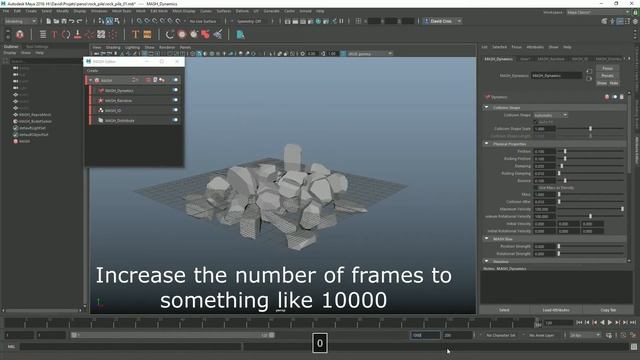Click the Hide button in Attribute Editor

pos(614,83)
